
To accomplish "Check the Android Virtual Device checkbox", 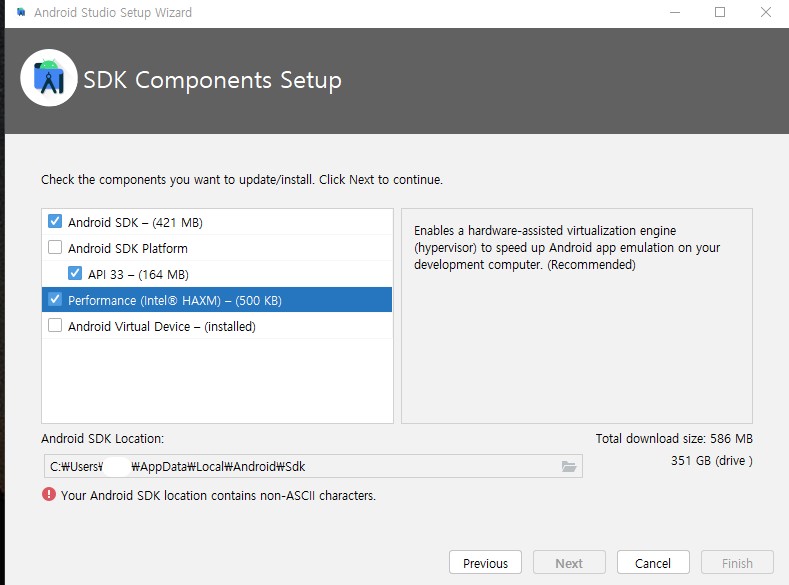I will tap(55, 325).
